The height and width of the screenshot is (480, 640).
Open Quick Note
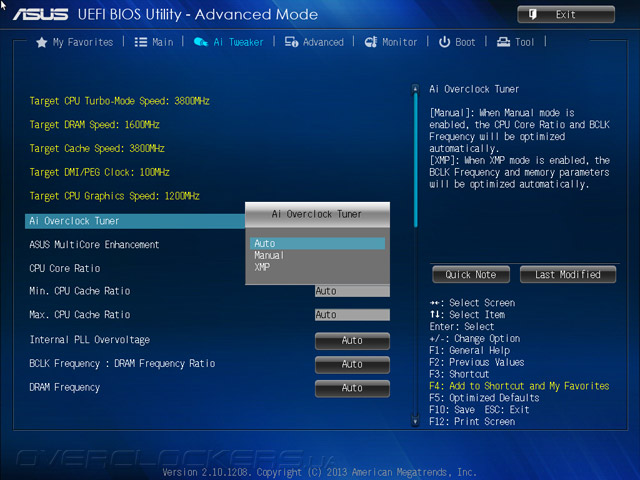(x=471, y=274)
